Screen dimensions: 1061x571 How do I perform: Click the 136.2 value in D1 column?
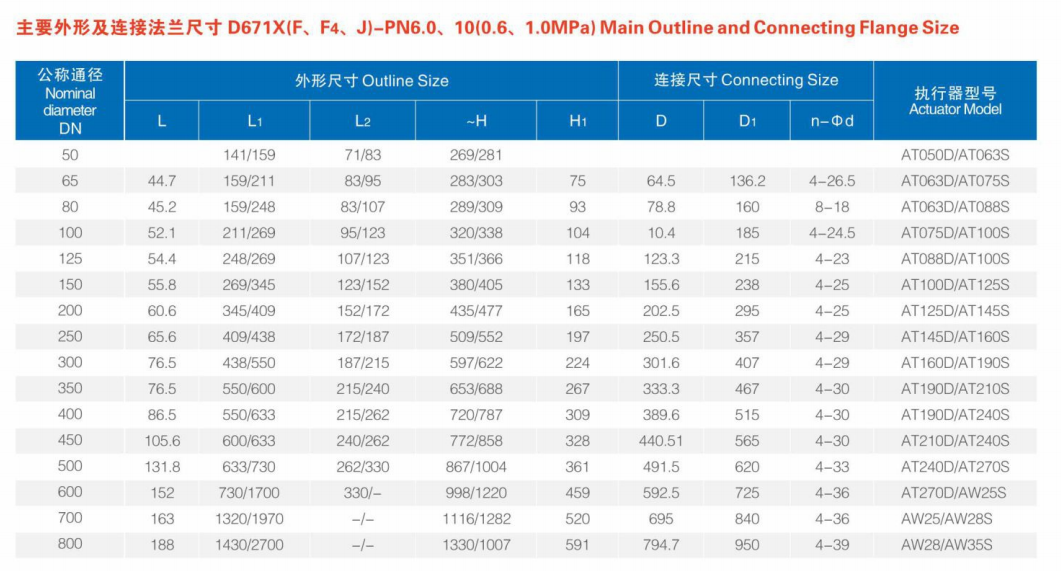point(747,181)
